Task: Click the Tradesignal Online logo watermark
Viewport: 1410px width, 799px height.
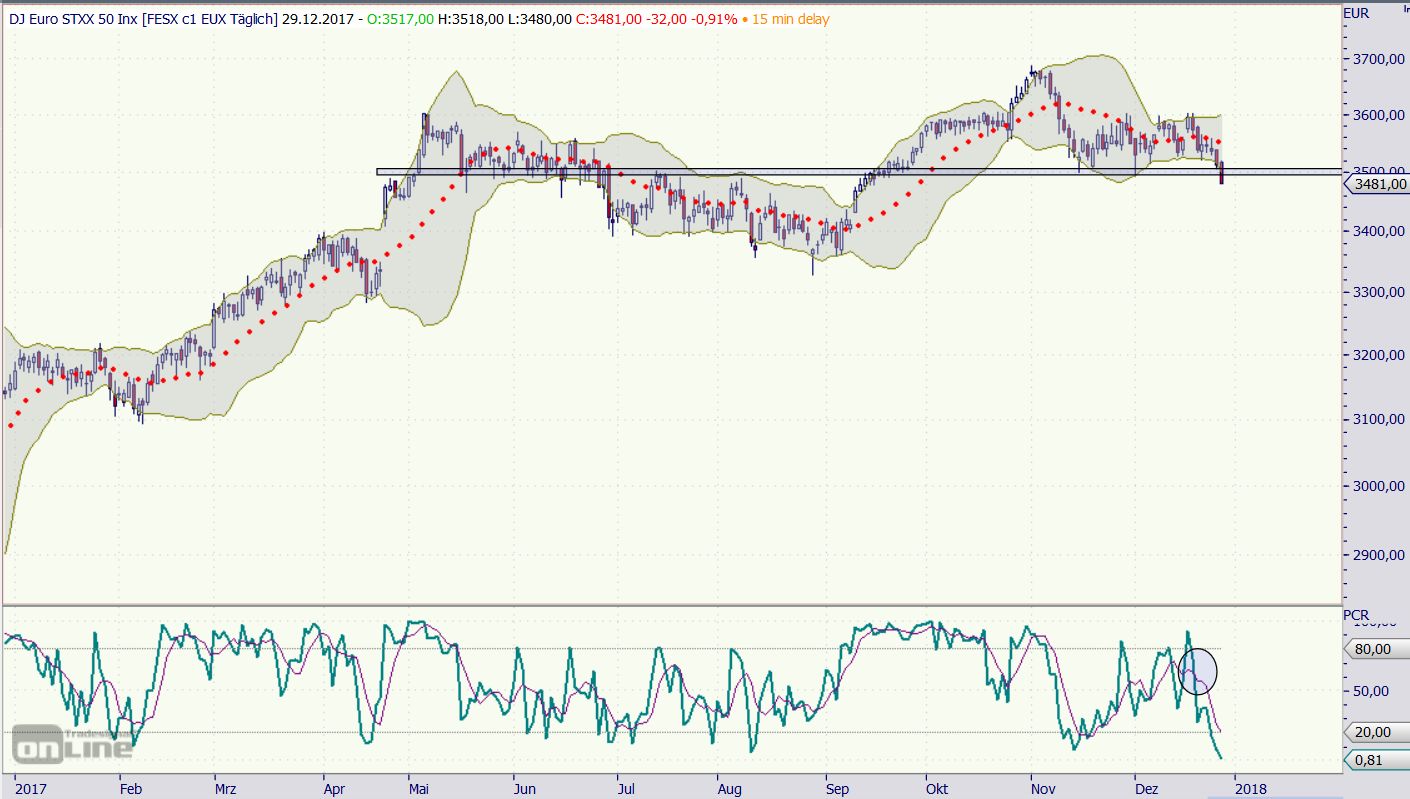Action: coord(72,743)
